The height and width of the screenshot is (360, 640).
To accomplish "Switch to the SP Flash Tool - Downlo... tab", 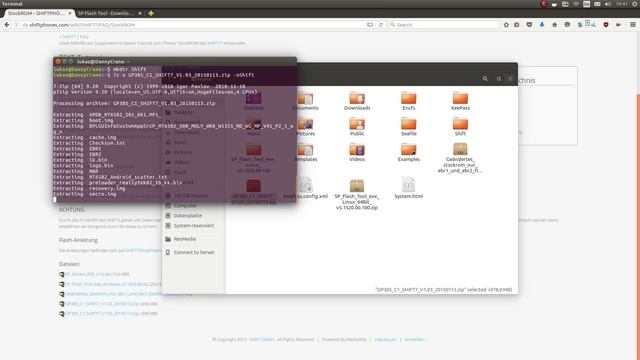I will (x=105, y=13).
